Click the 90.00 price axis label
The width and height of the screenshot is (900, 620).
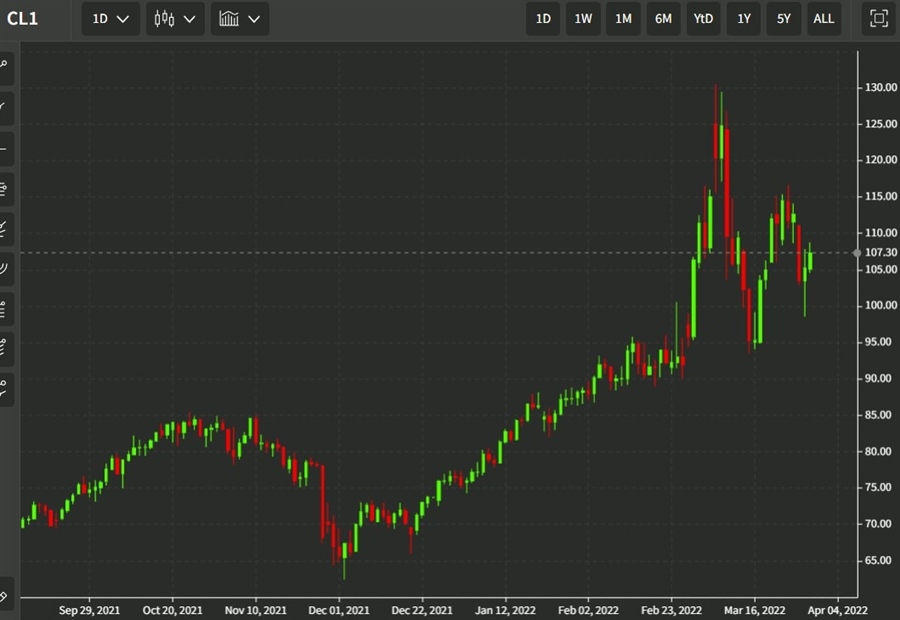pyautogui.click(x=878, y=378)
